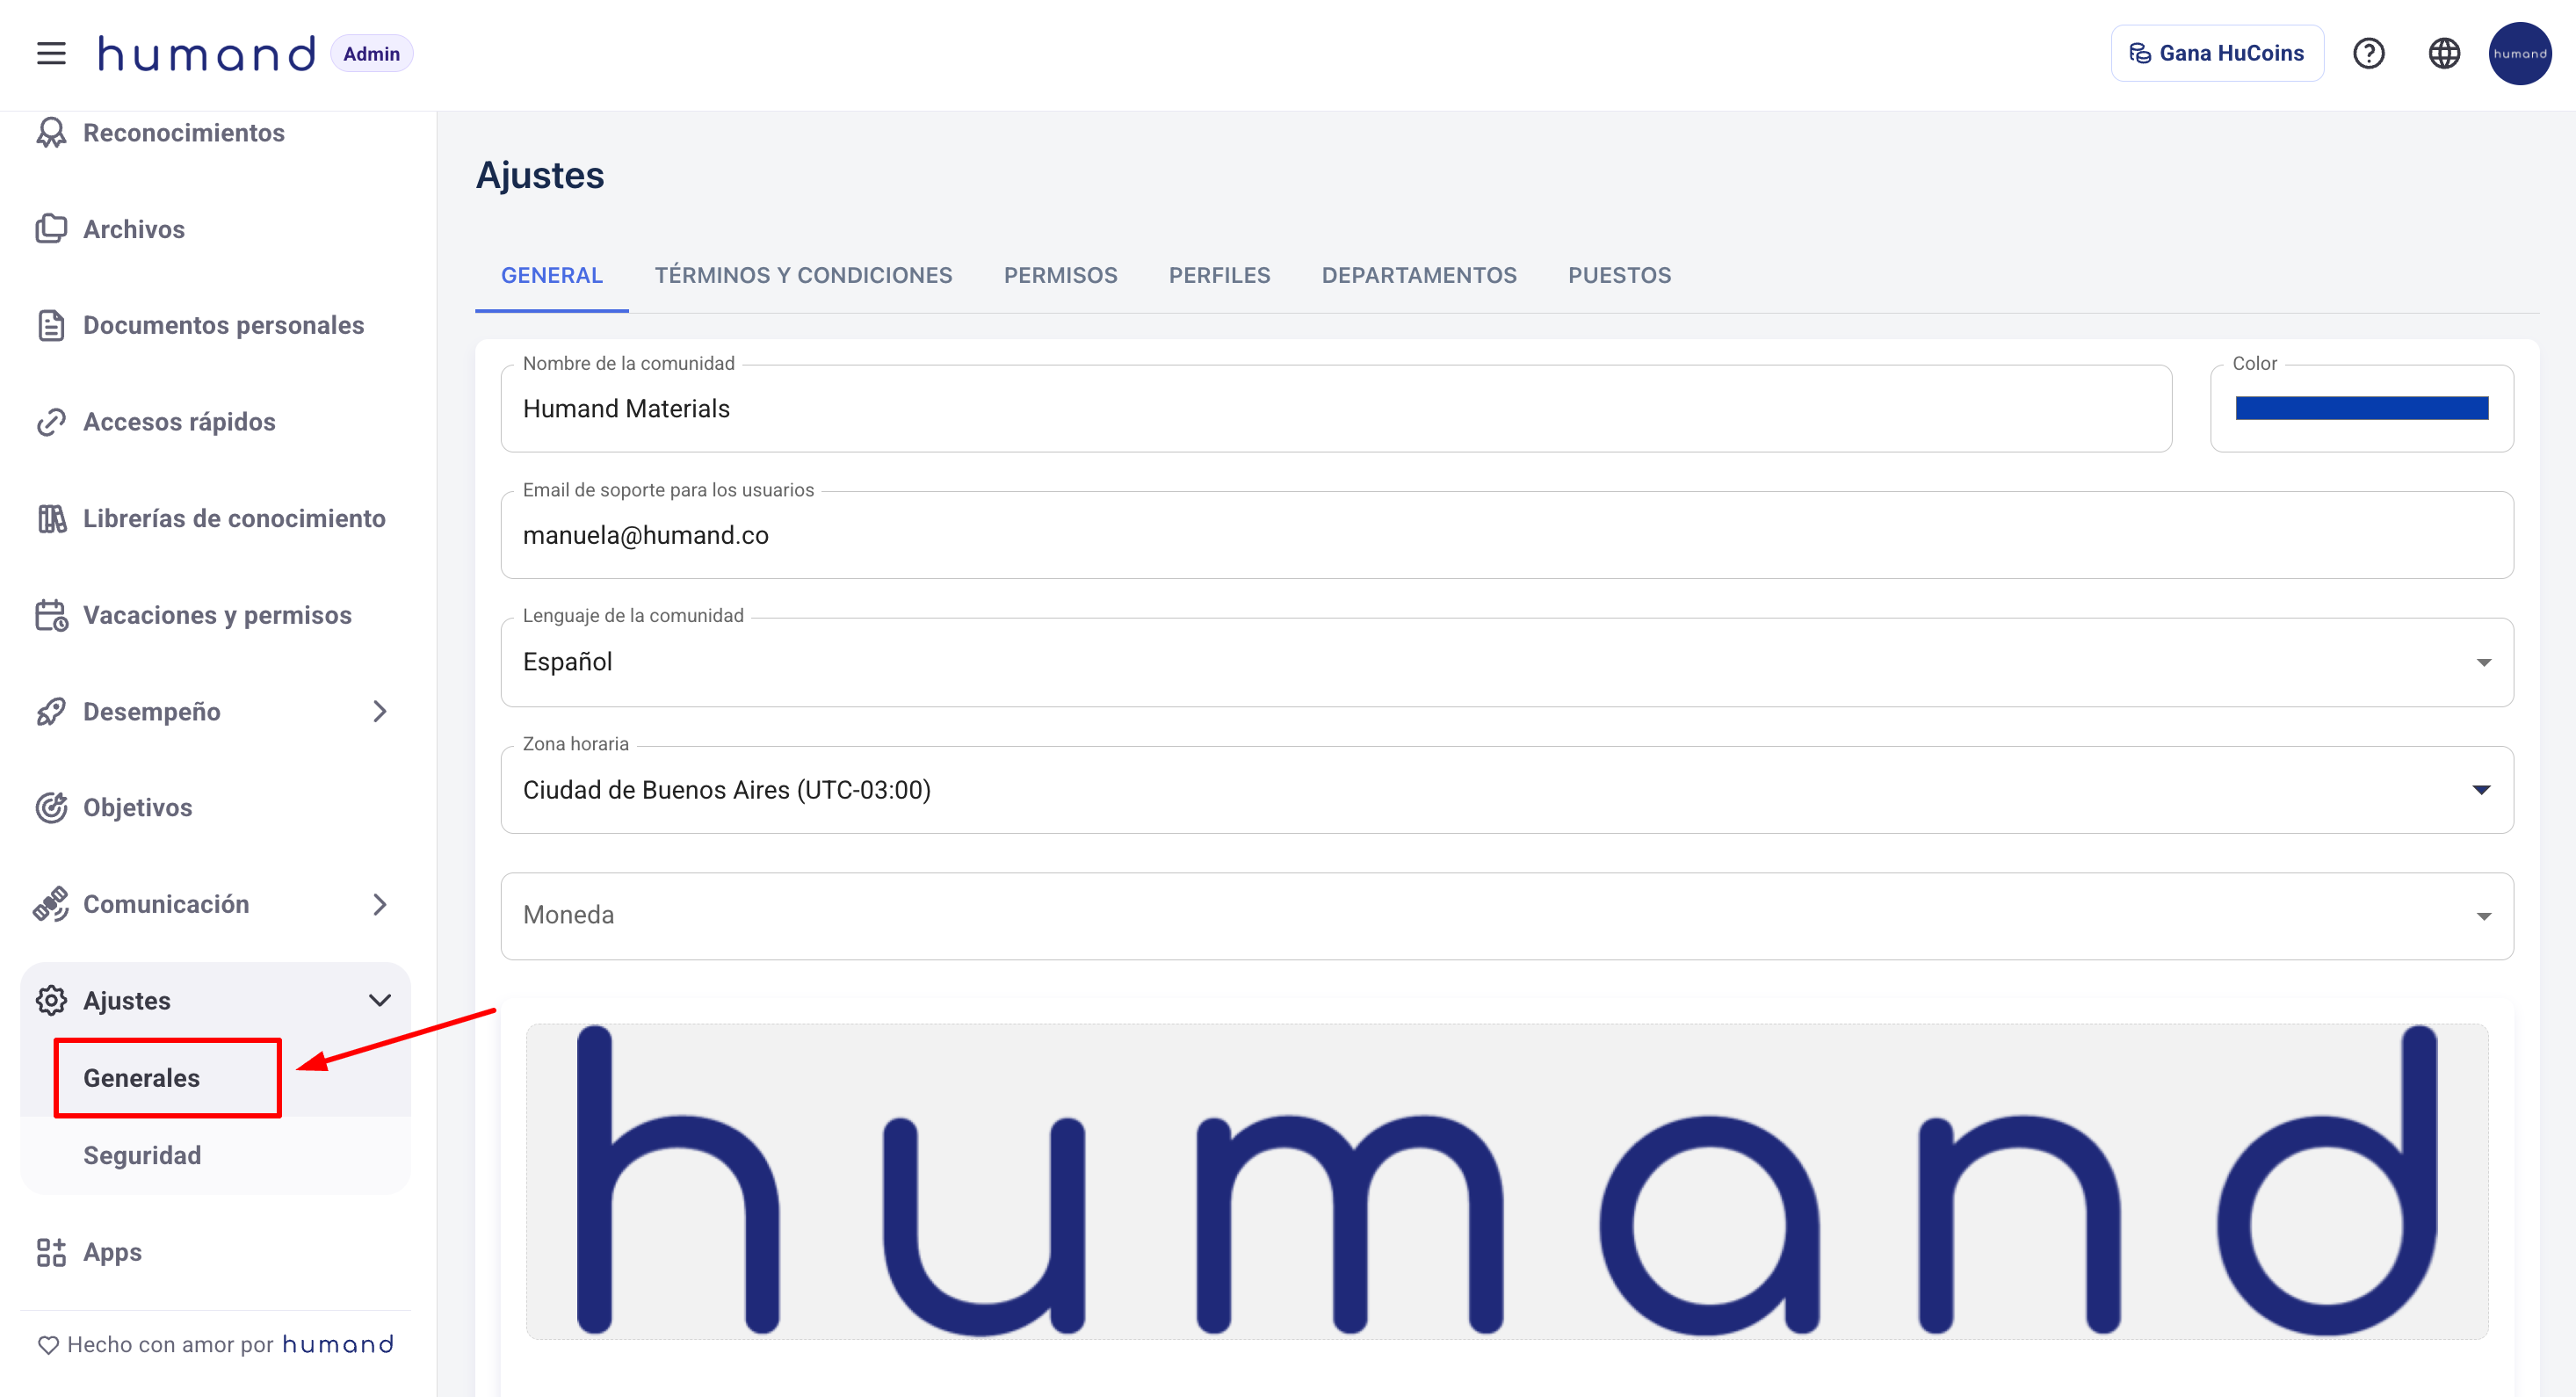Click the Nombre de la comunidad field
Image resolution: width=2576 pixels, height=1397 pixels.
pyautogui.click(x=1336, y=408)
